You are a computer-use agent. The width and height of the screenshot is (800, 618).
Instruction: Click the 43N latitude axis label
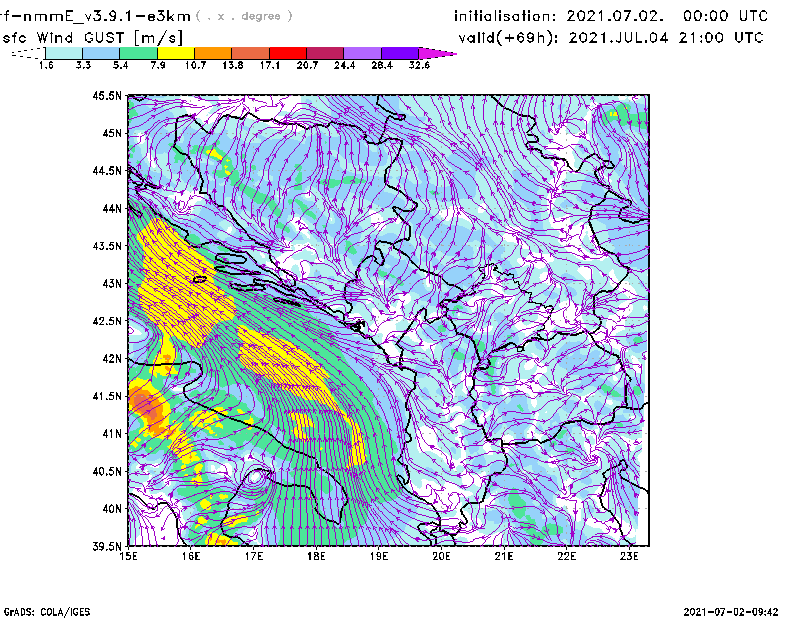(112, 283)
